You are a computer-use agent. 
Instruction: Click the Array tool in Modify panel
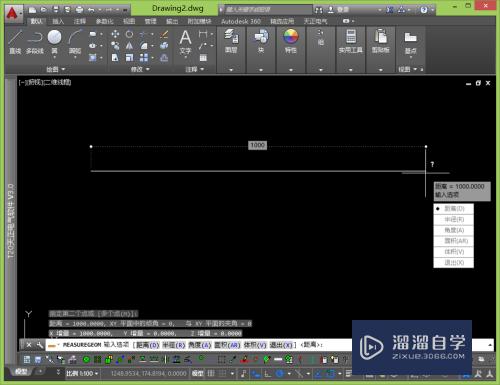[x=144, y=58]
